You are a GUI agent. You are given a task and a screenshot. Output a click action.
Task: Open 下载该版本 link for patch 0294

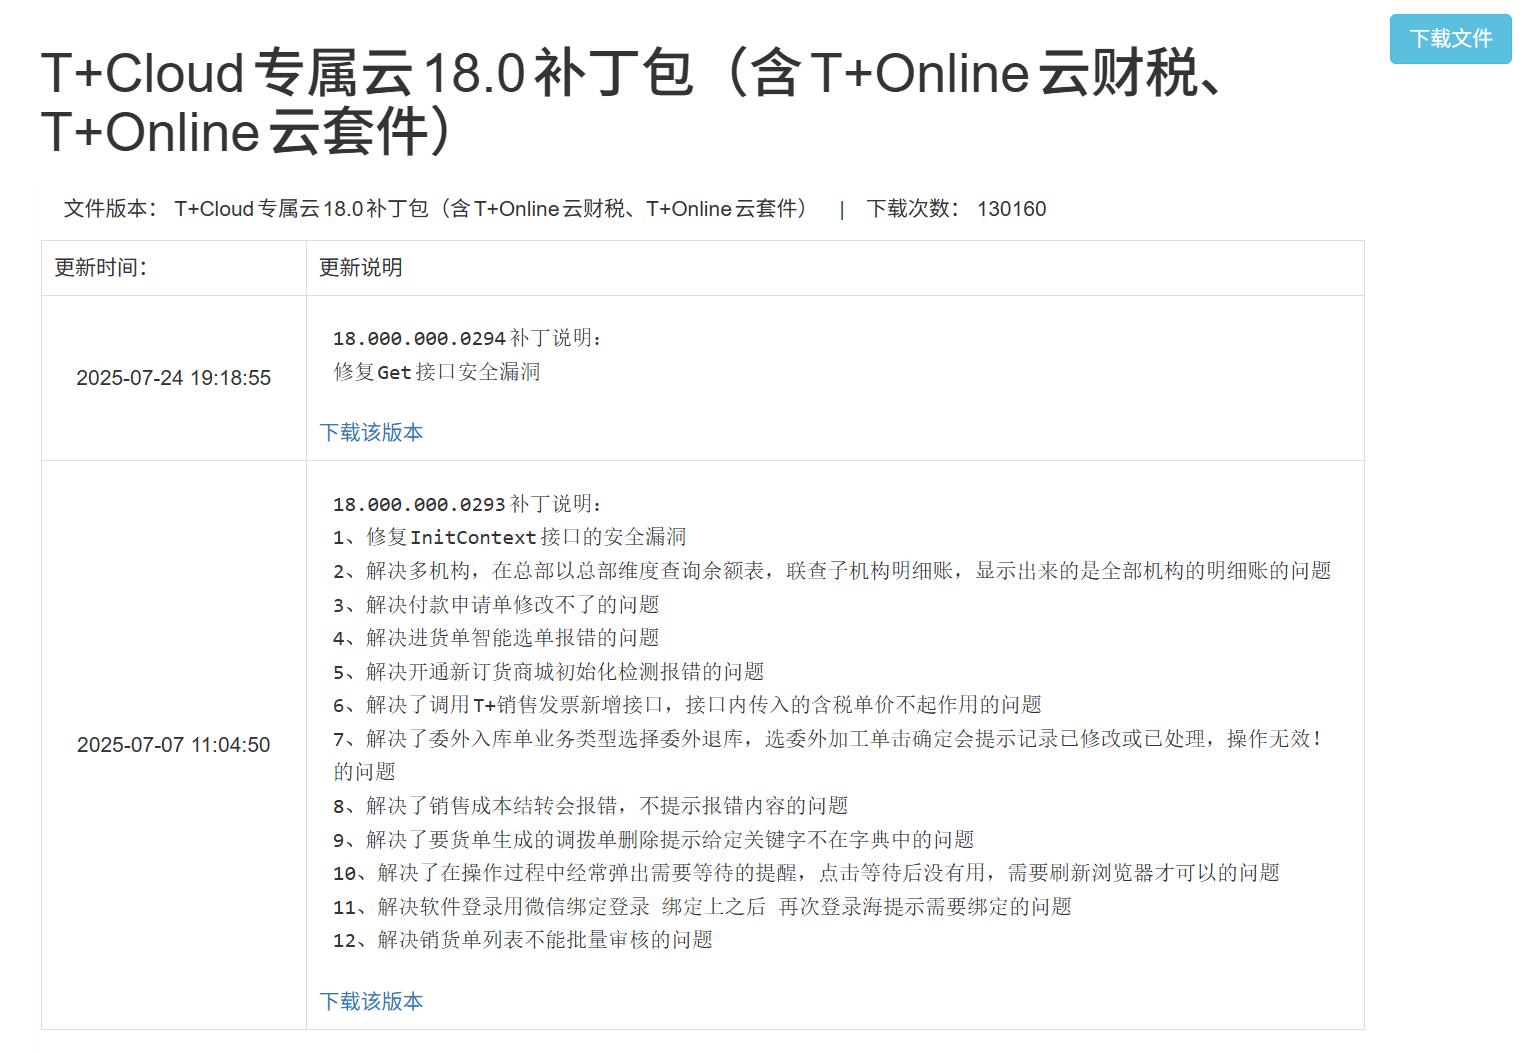[371, 432]
